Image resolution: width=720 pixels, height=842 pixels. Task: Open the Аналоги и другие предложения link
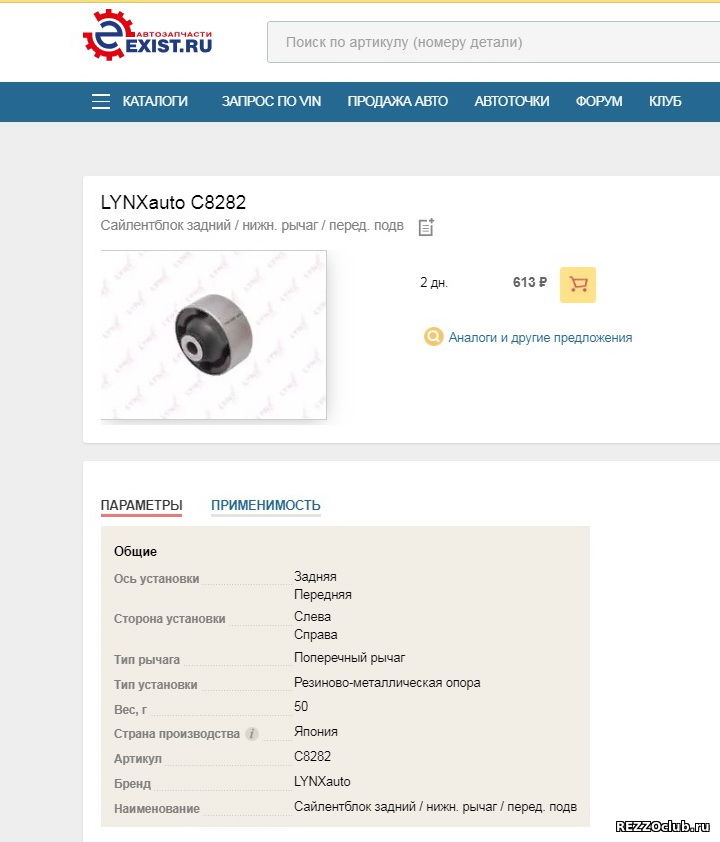[540, 337]
